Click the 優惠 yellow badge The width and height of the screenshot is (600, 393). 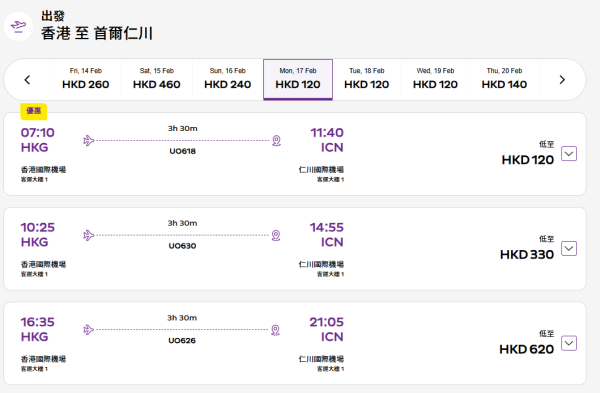pyautogui.click(x=34, y=111)
